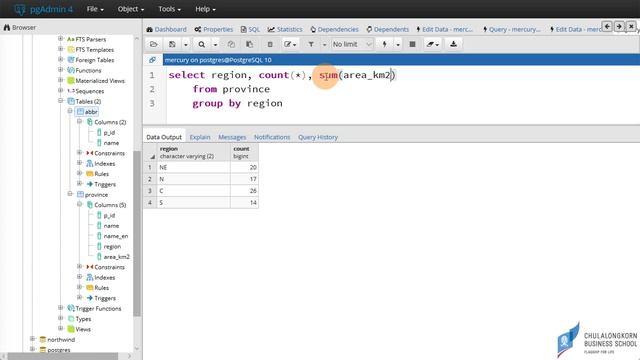Select the name_en column in tree
This screenshot has height=360, width=640.
click(x=116, y=236)
